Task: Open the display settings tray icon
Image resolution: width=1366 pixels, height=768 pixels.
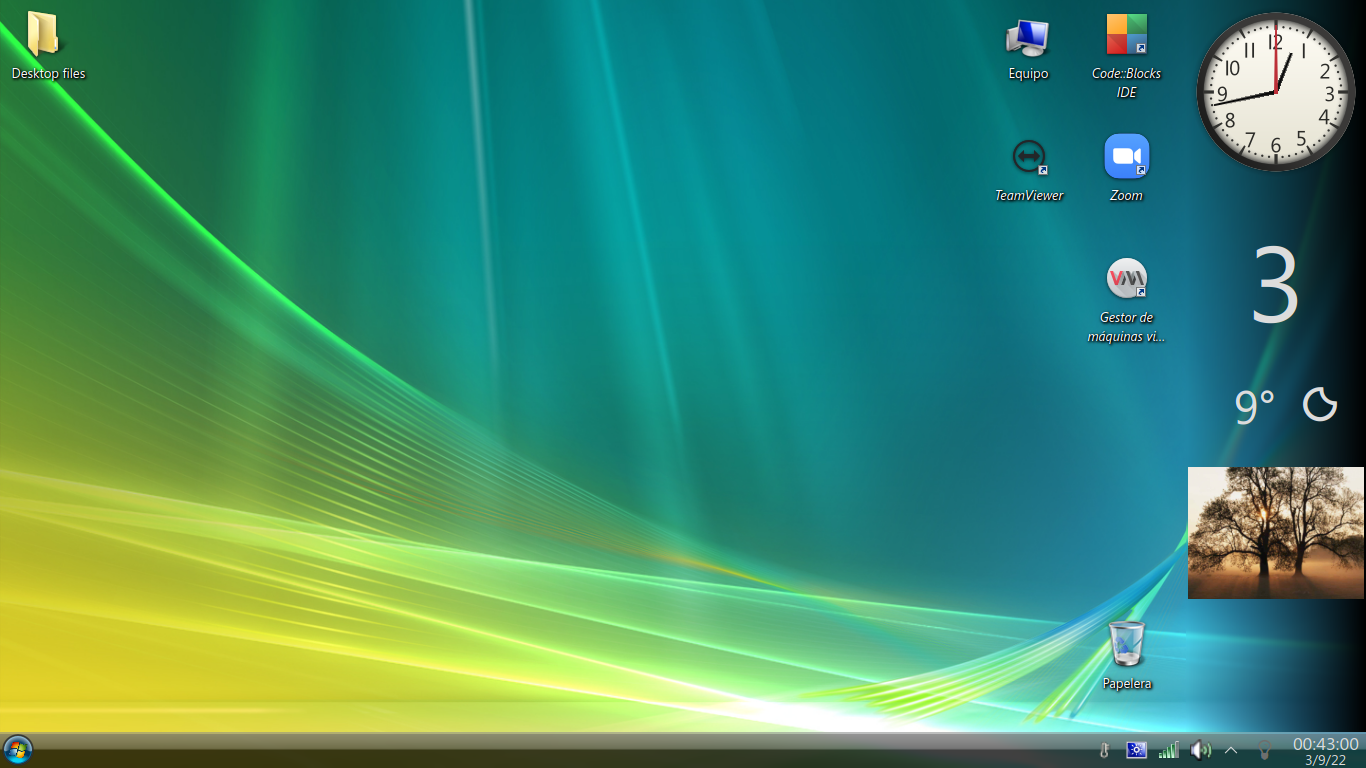Action: pyautogui.click(x=1136, y=749)
